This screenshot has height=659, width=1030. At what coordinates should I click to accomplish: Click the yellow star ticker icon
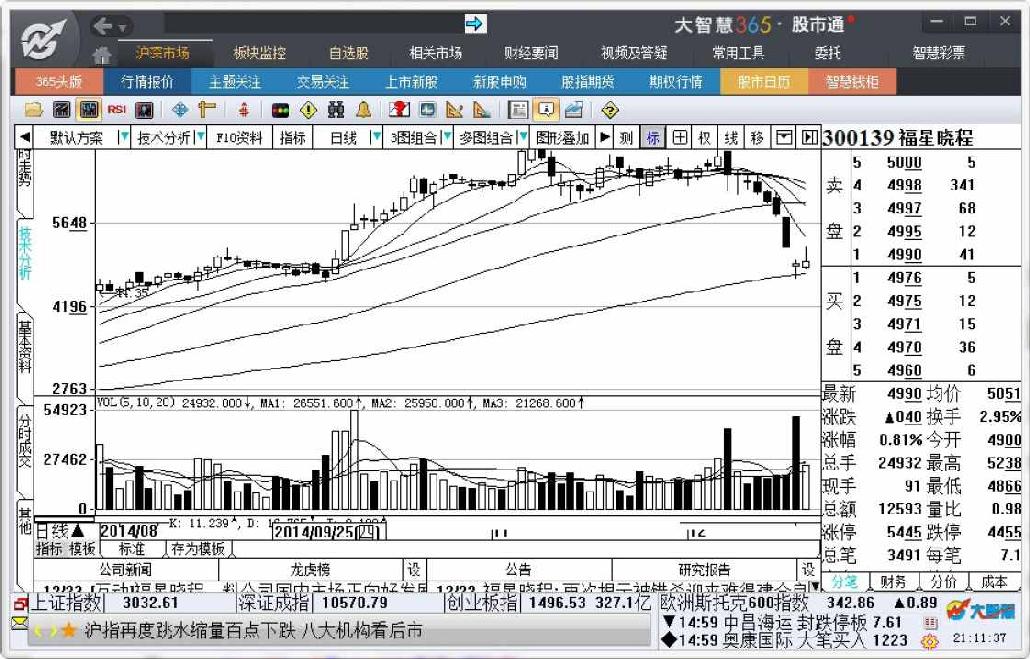(x=68, y=631)
